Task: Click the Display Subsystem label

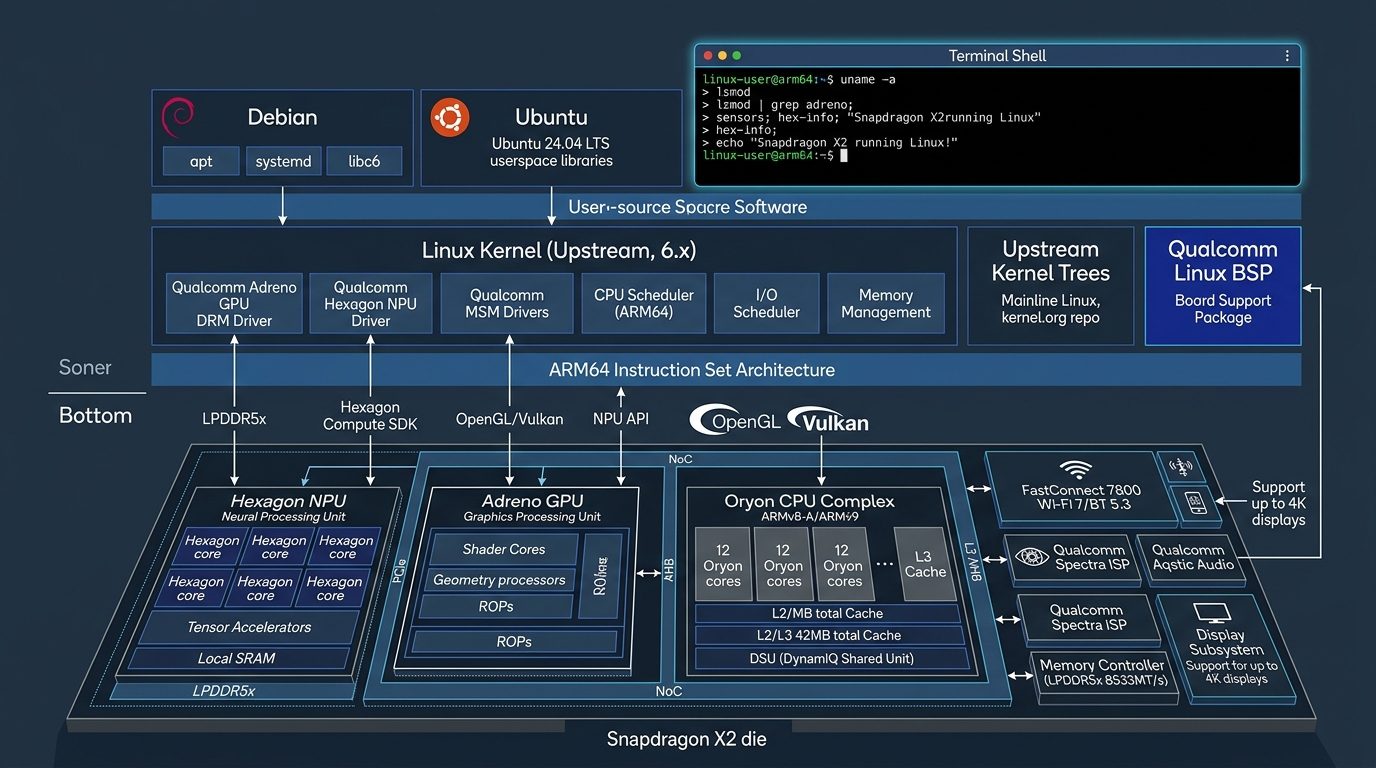Action: click(x=1226, y=642)
